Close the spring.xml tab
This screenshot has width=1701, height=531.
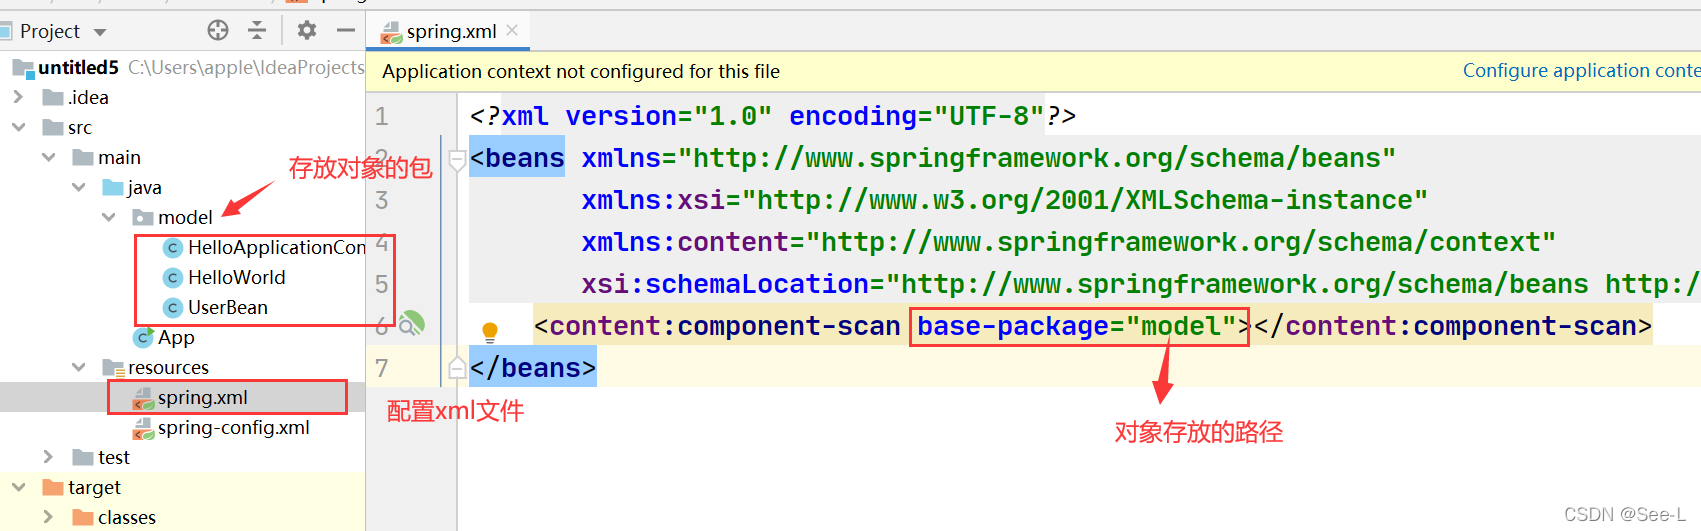click(x=512, y=30)
